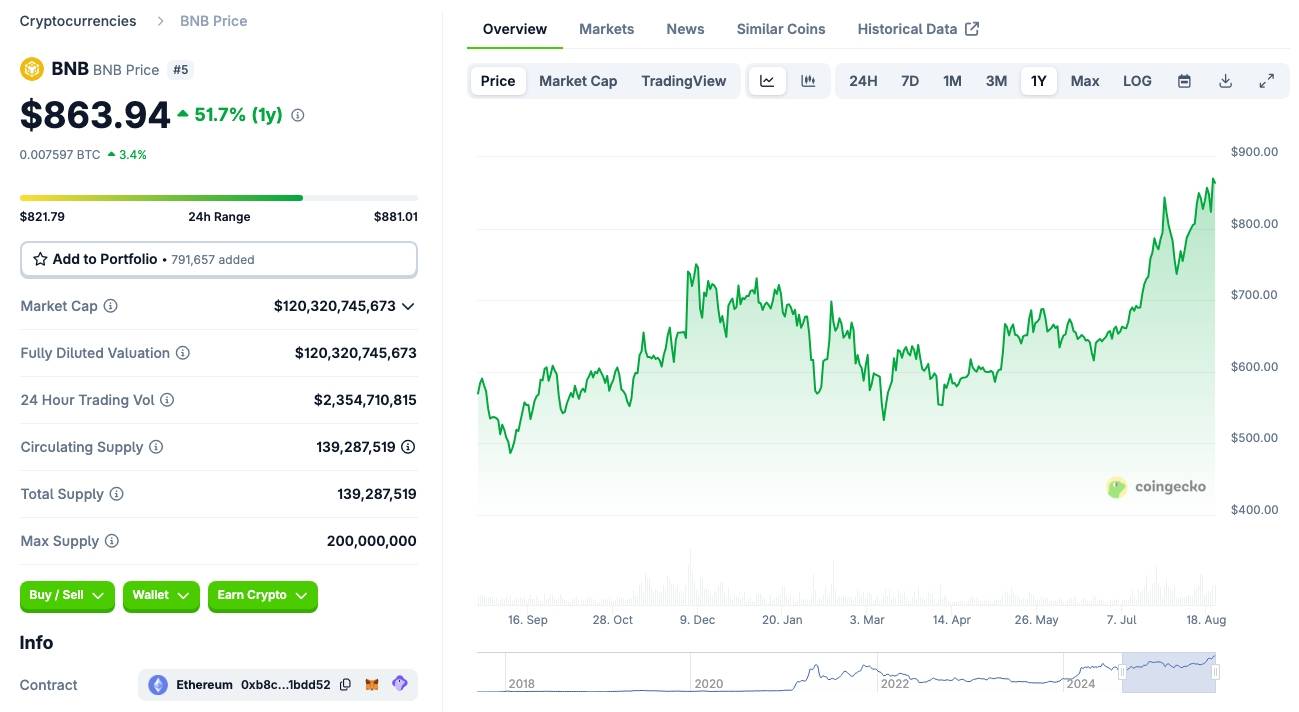The width and height of the screenshot is (1299, 712).
Task: Add token to MetaMask fox icon
Action: pyautogui.click(x=372, y=685)
